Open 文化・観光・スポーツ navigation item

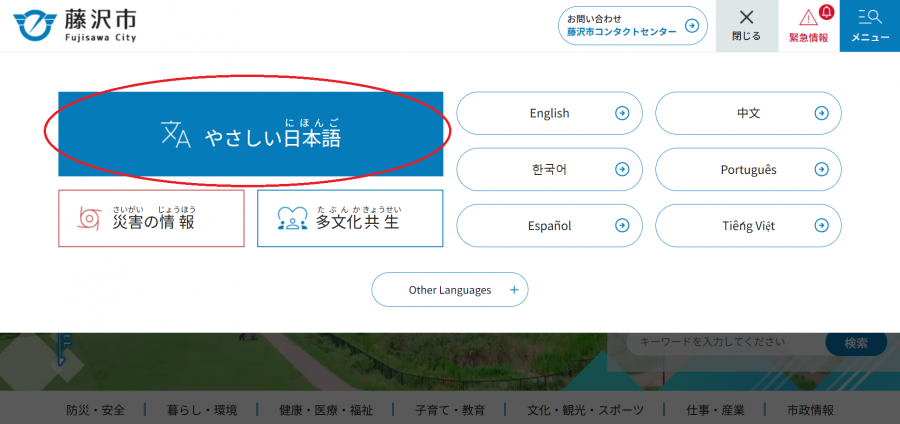click(585, 410)
